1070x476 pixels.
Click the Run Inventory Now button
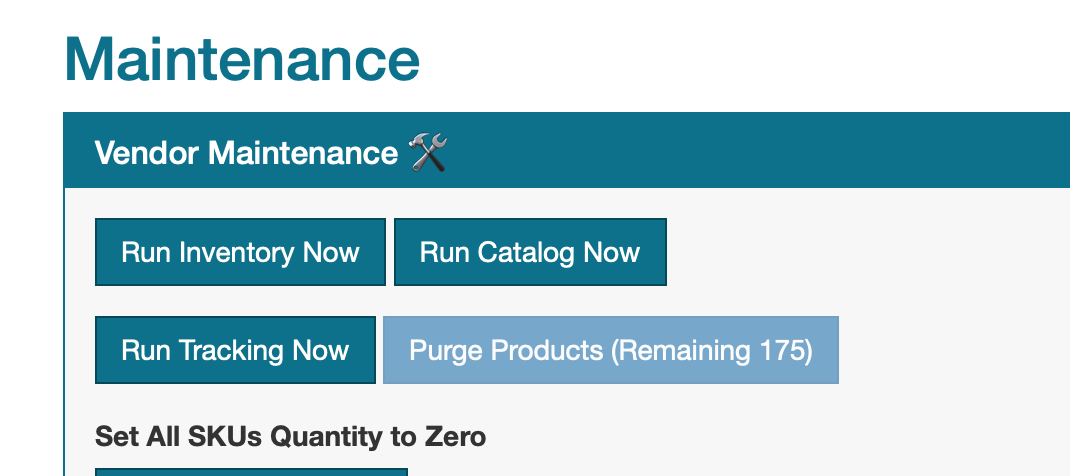240,252
